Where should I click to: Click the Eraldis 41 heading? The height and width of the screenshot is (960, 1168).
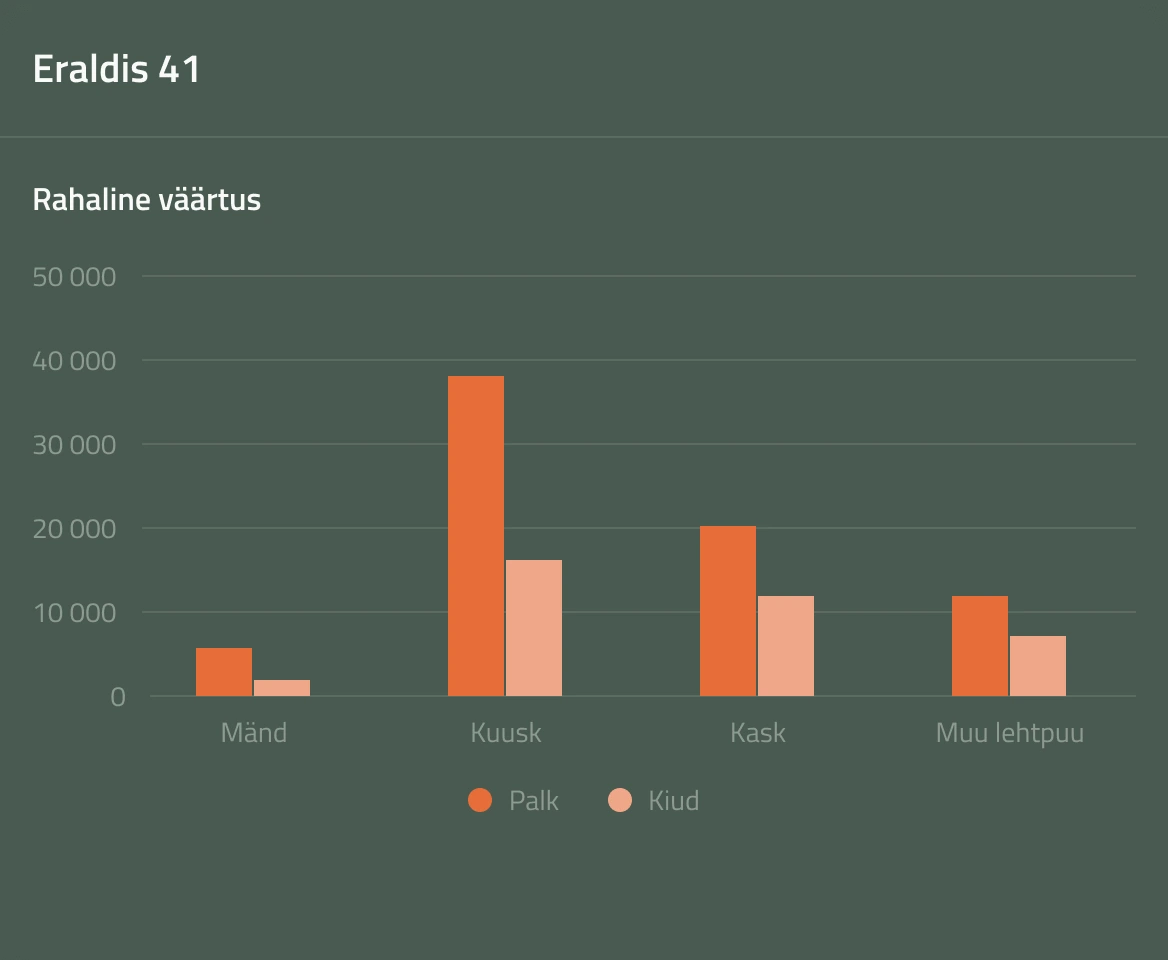[x=117, y=69]
